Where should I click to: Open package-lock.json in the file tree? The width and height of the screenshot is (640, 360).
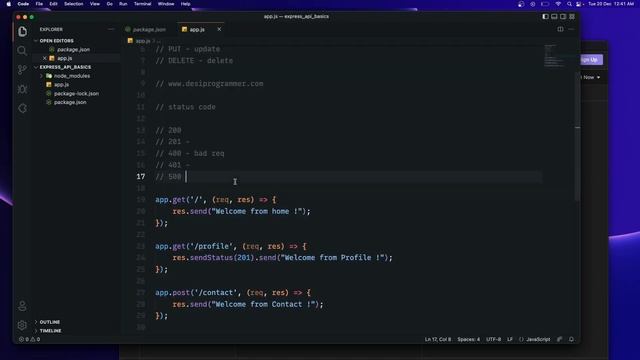point(76,93)
